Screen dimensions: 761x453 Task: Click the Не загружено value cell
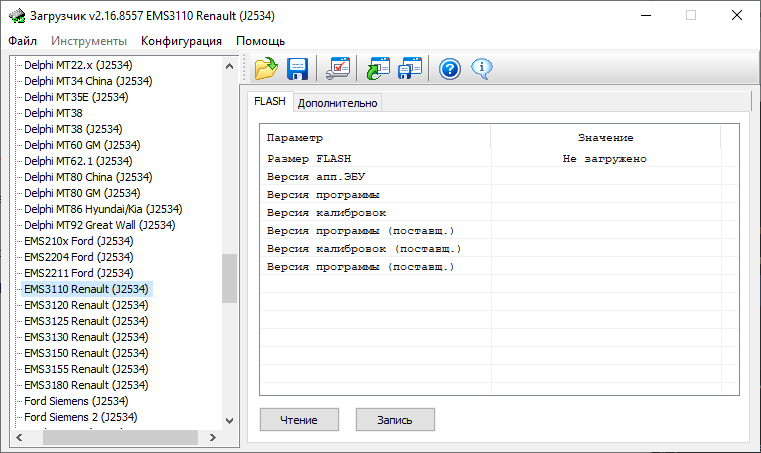tap(605, 159)
